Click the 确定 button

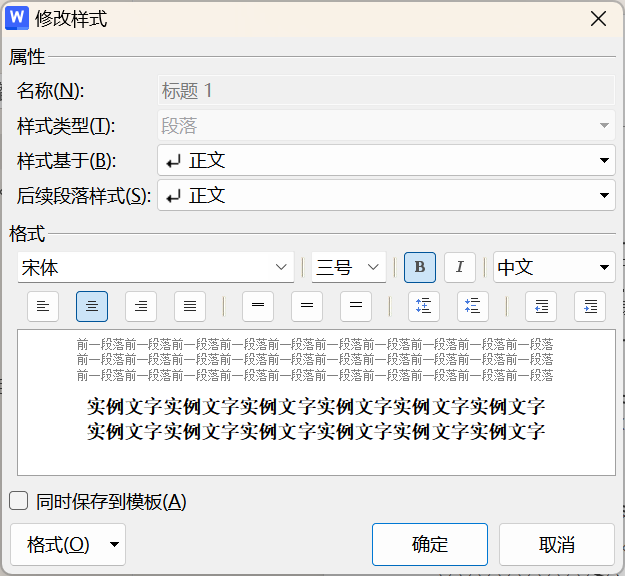430,545
